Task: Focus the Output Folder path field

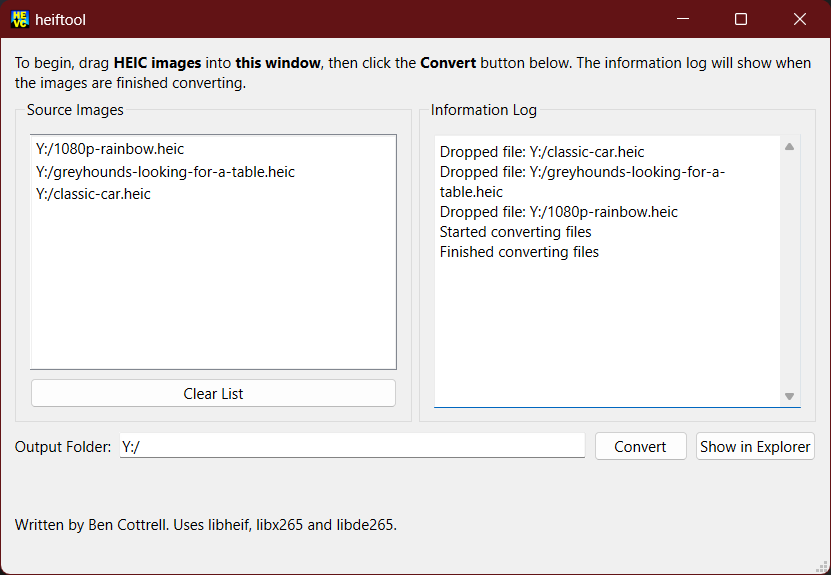Action: 350,447
